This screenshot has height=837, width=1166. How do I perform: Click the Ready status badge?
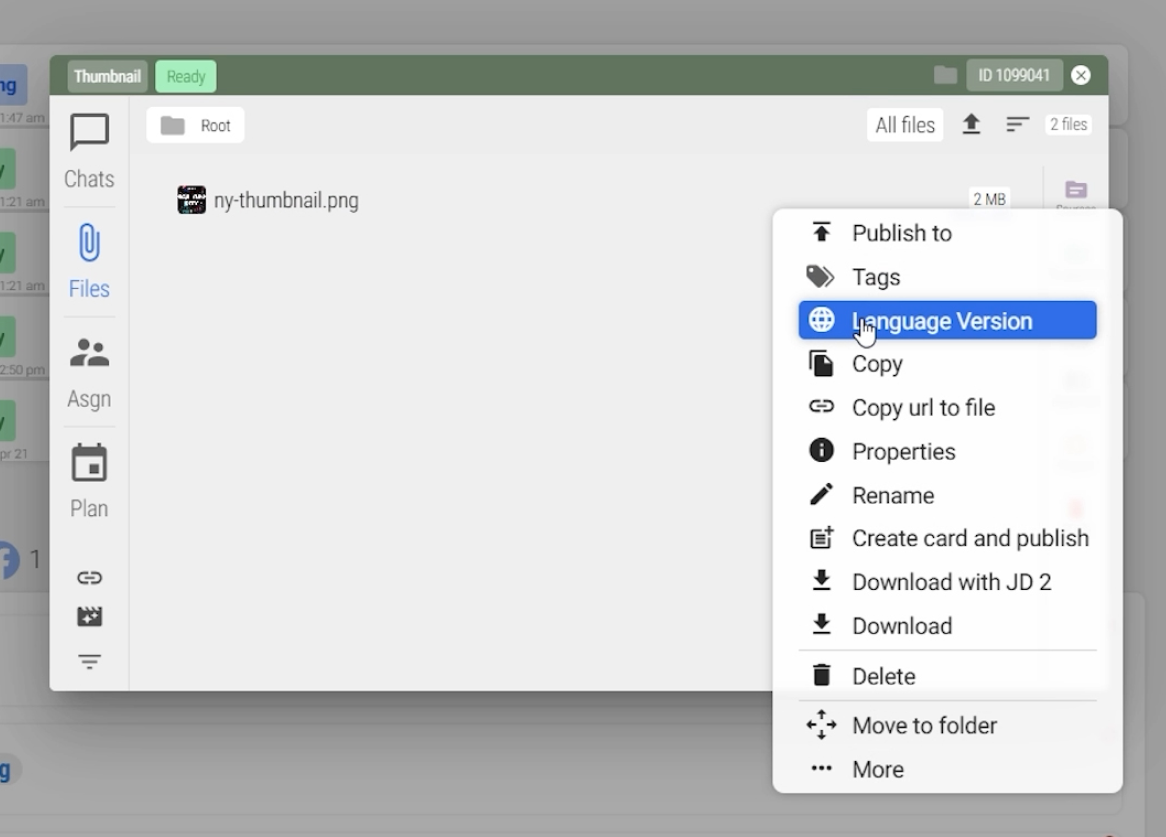point(185,76)
